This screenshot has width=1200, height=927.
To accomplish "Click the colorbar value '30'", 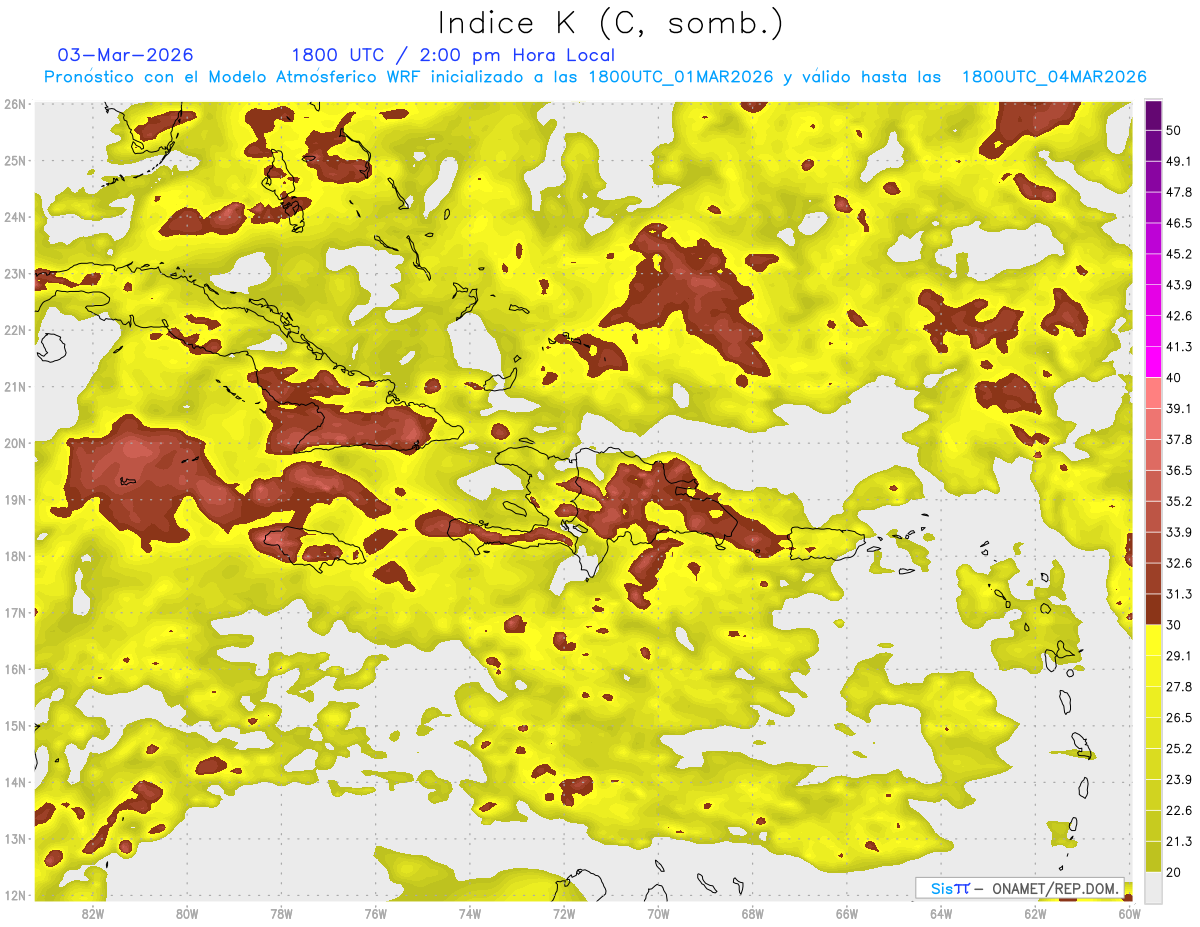I will pyautogui.click(x=1174, y=625).
